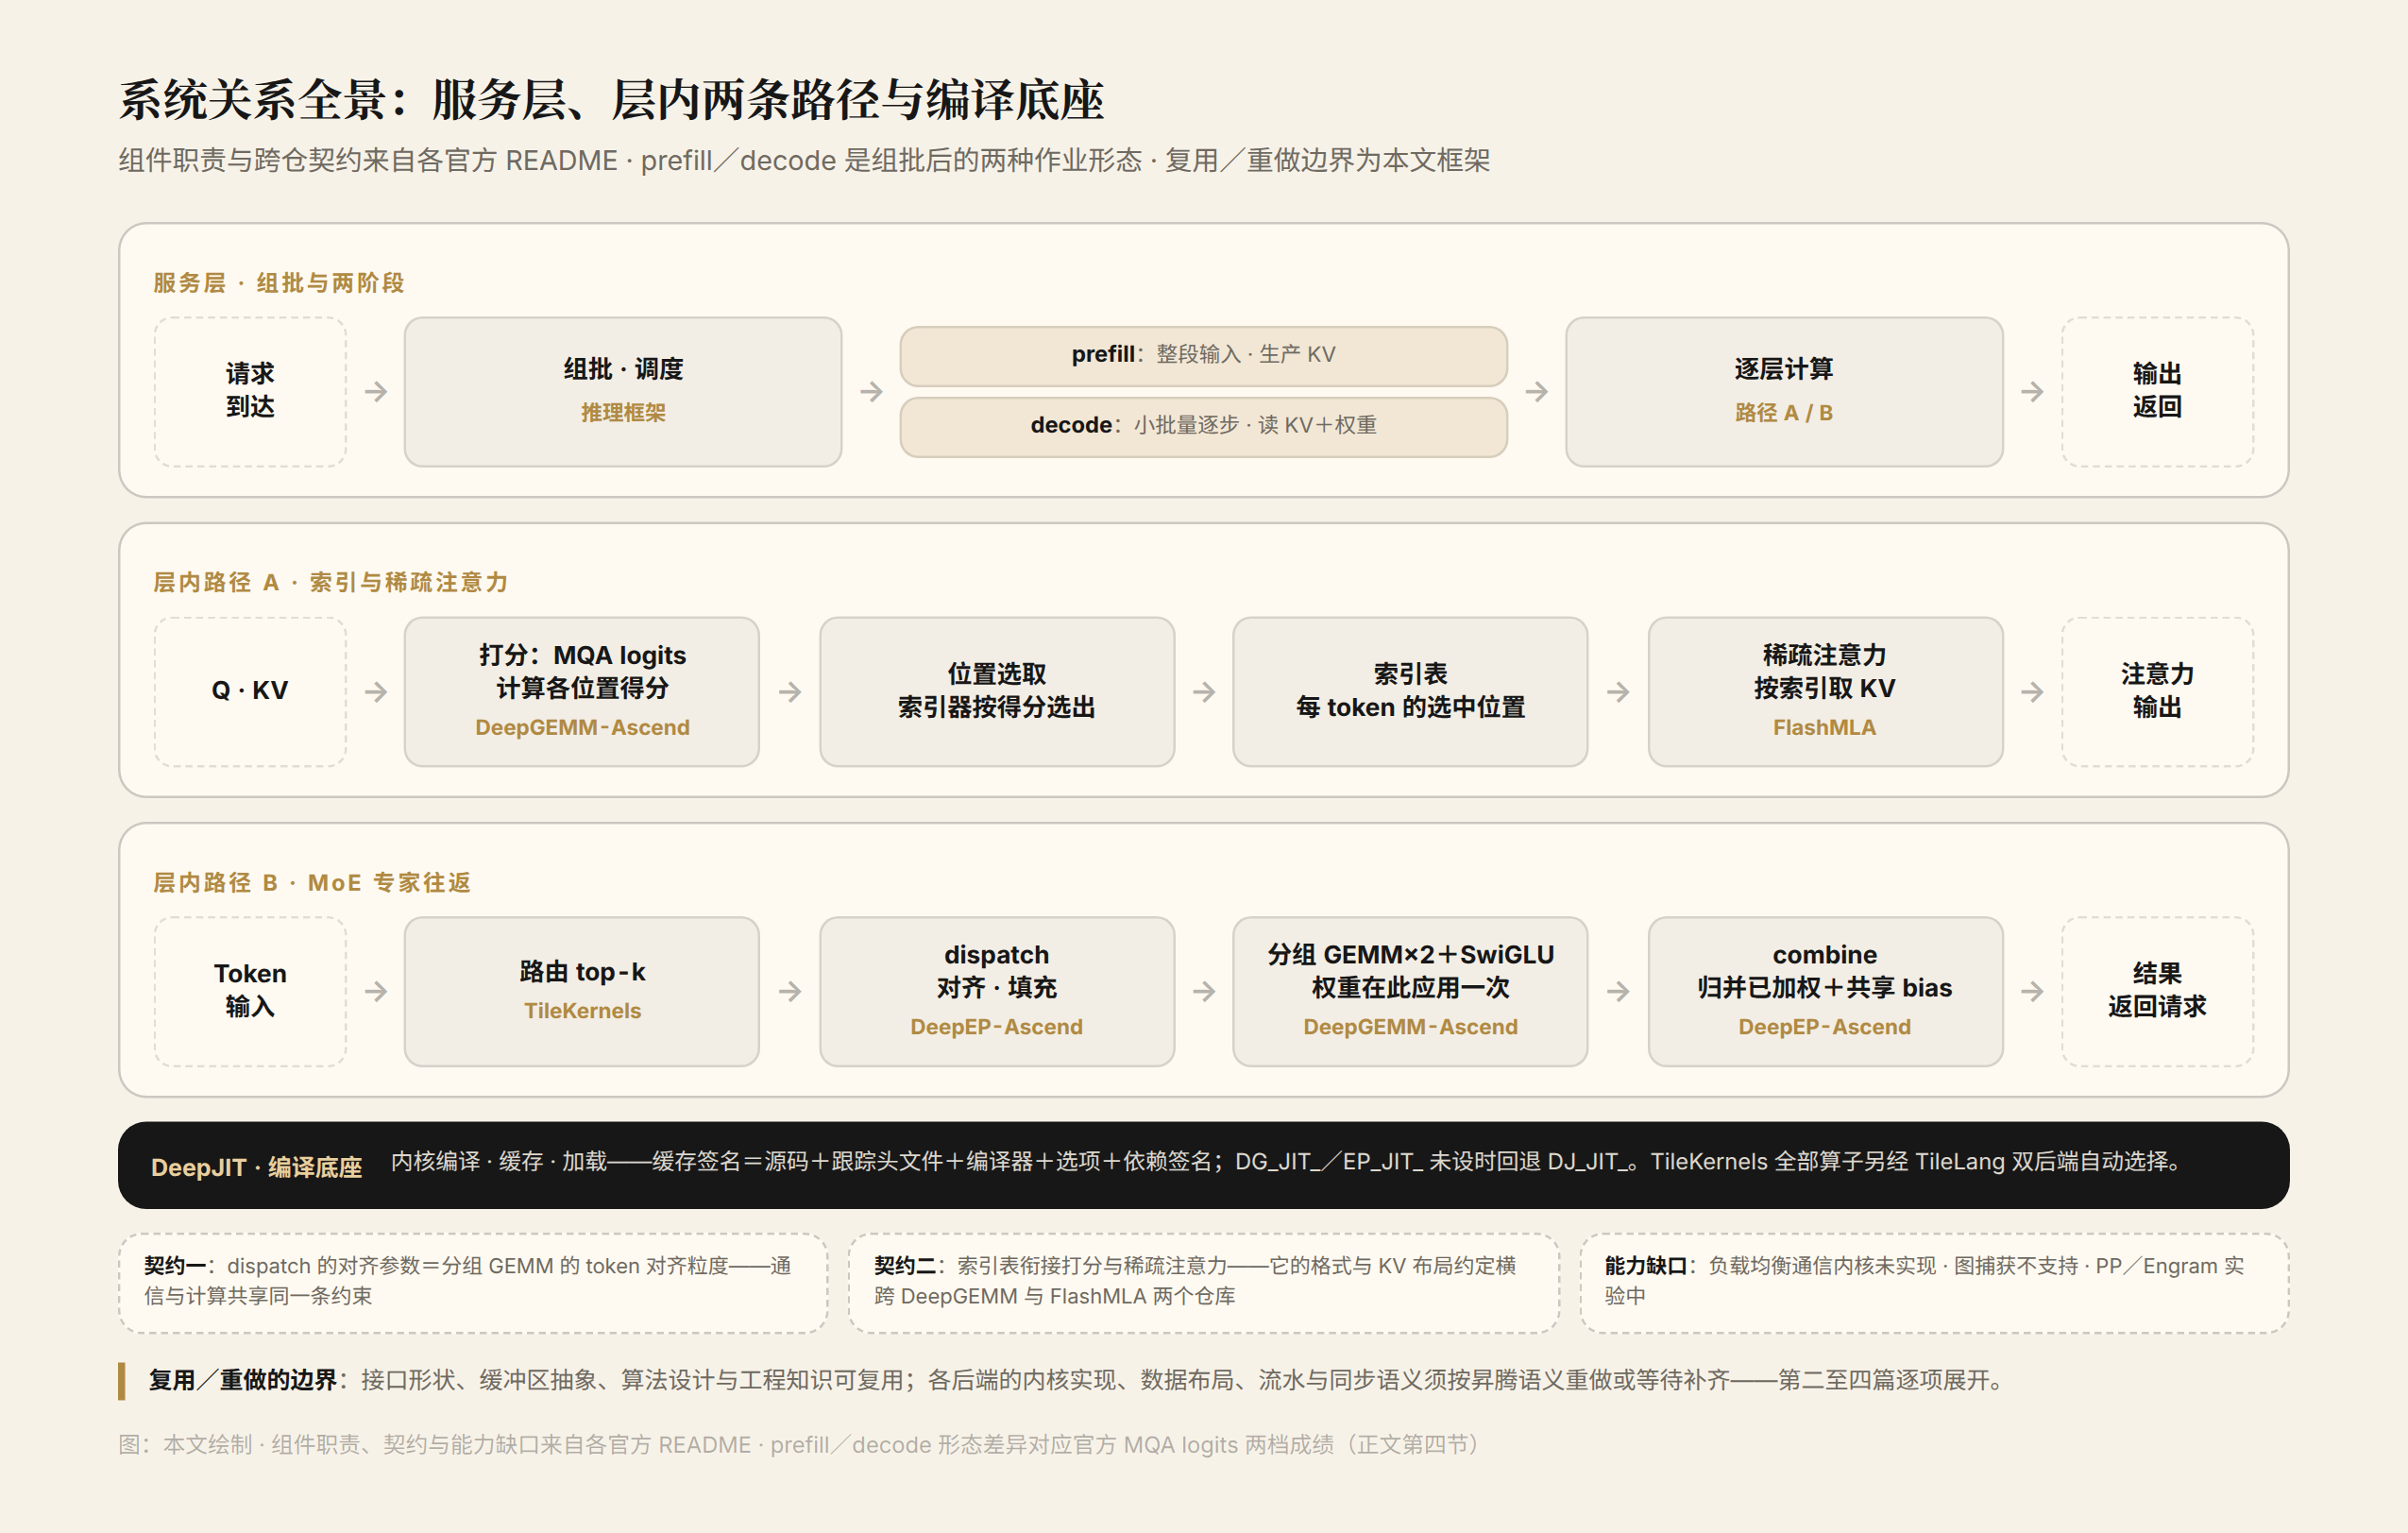This screenshot has height=1533, width=2408.
Task: Click the Q · KV input box
Action: 250,691
